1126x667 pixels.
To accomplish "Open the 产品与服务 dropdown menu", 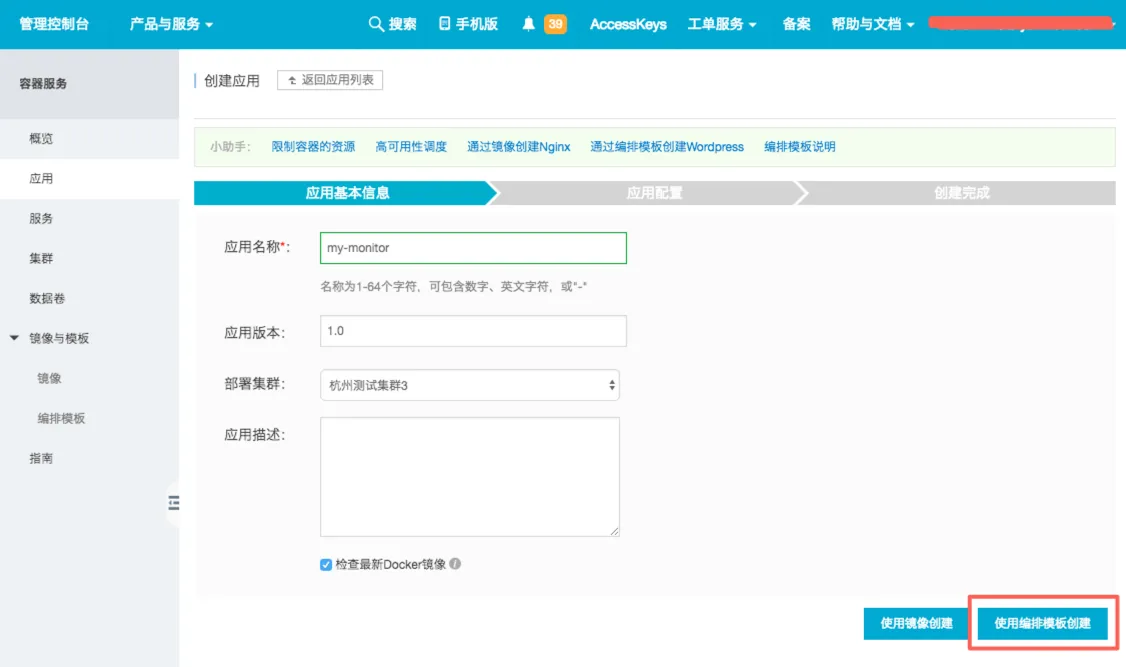I will tap(171, 24).
